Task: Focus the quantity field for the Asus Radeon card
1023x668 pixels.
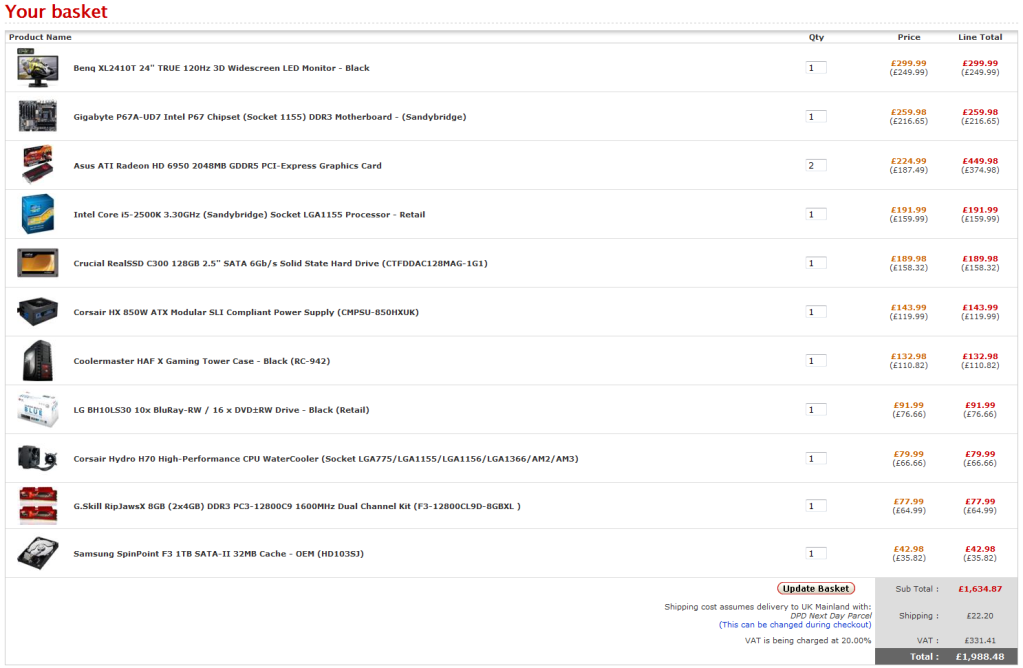Action: (816, 166)
